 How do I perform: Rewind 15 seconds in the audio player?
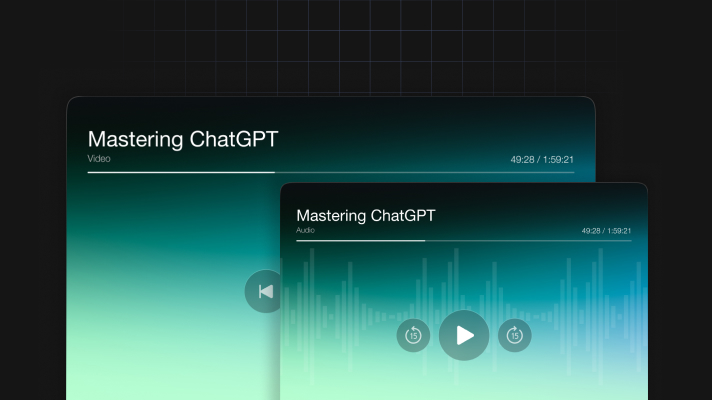point(413,336)
